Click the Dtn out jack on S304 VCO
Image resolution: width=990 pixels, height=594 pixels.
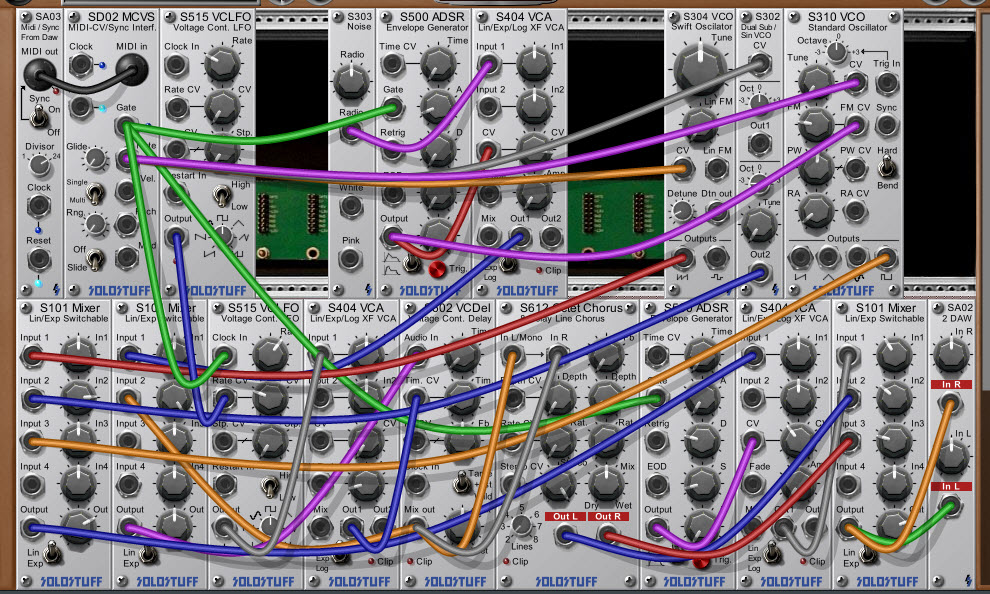[717, 211]
